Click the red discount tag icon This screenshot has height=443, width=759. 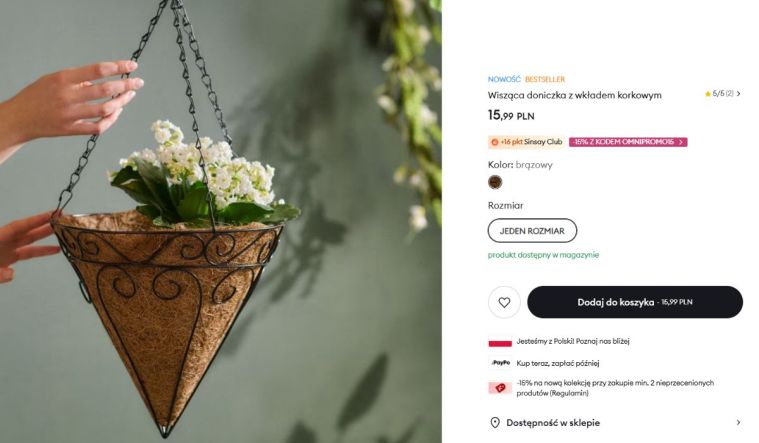pos(500,388)
